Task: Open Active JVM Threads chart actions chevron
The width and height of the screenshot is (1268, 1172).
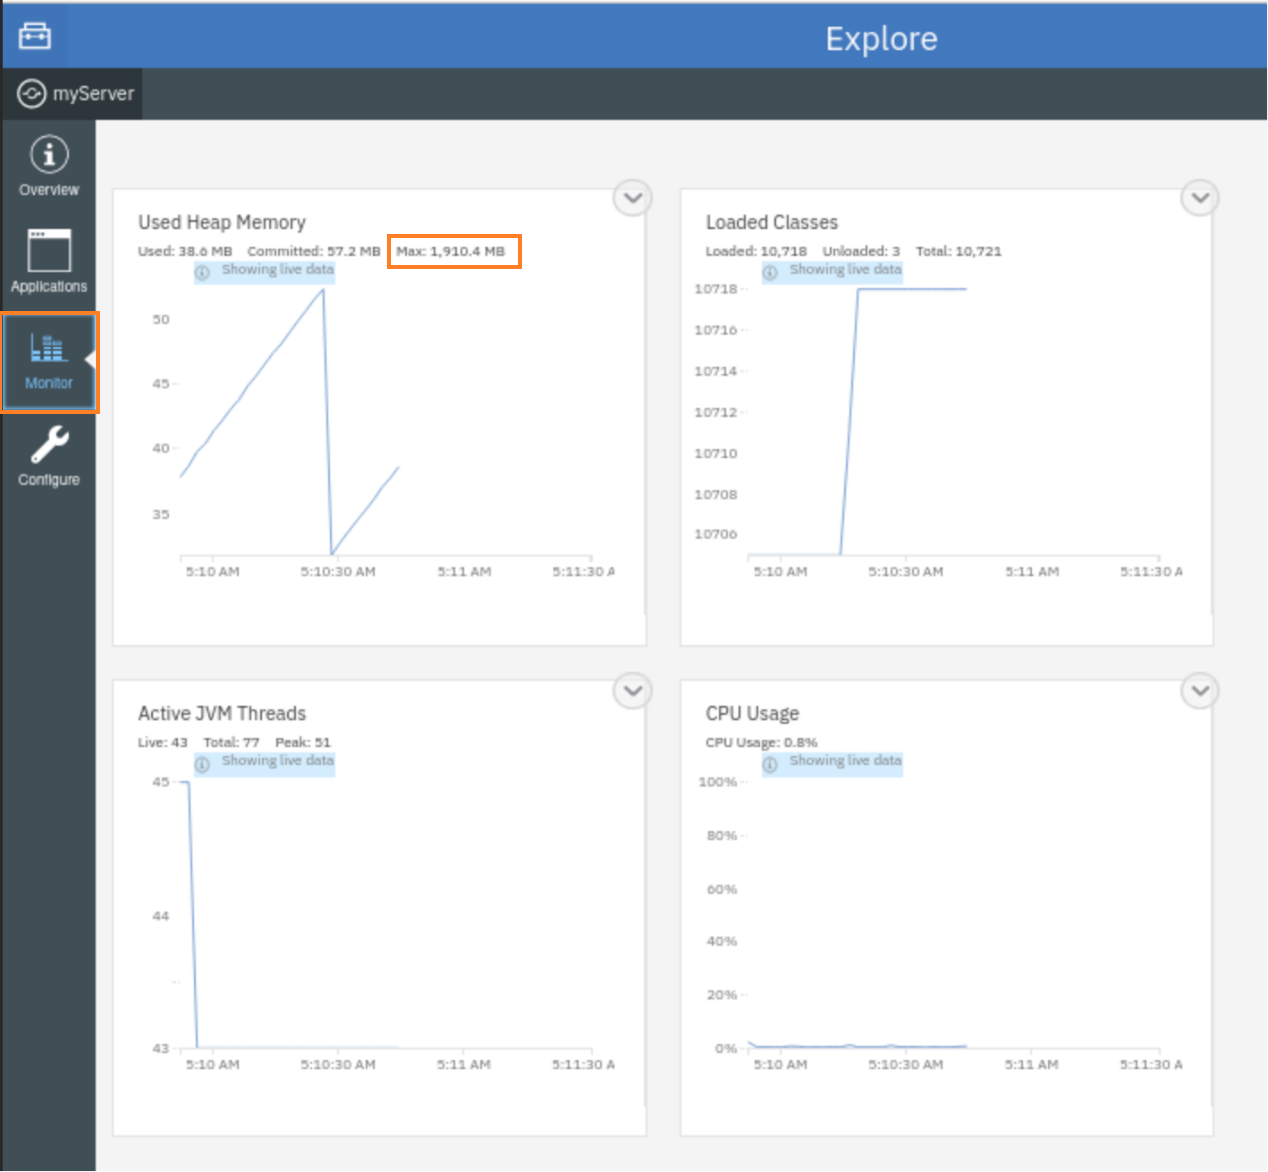Action: tap(632, 690)
